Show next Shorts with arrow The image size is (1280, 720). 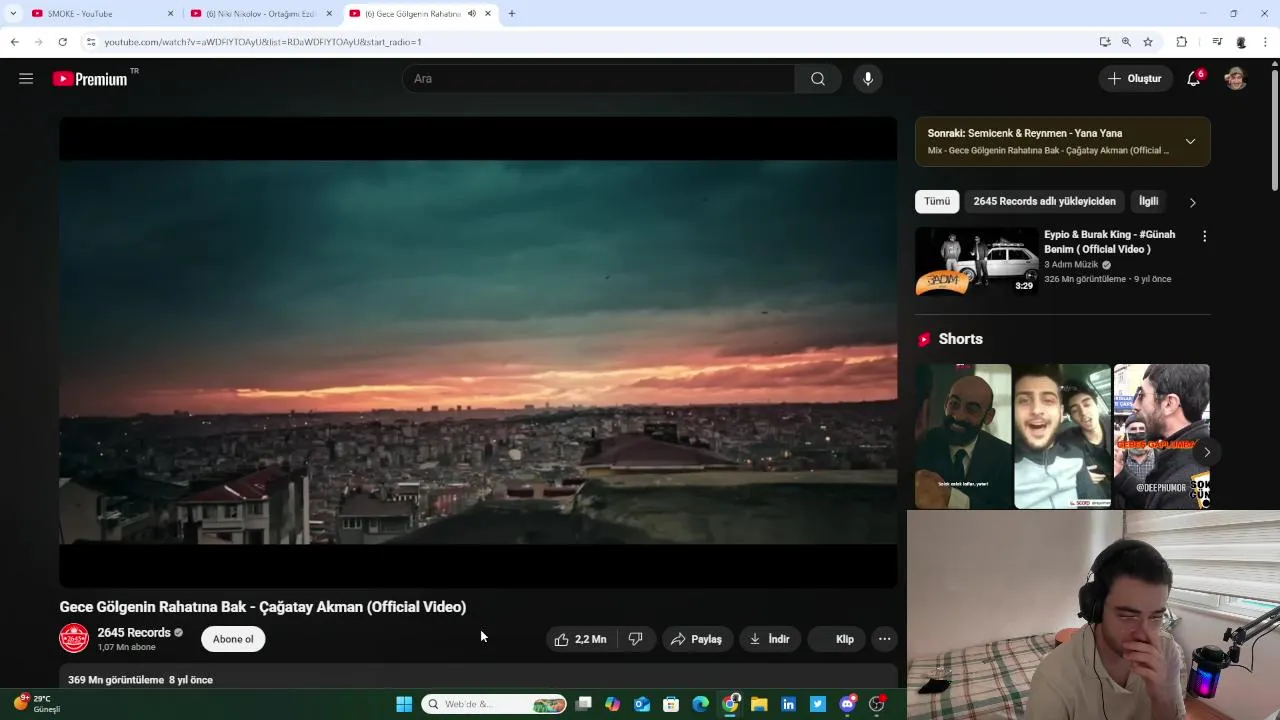(x=1207, y=452)
